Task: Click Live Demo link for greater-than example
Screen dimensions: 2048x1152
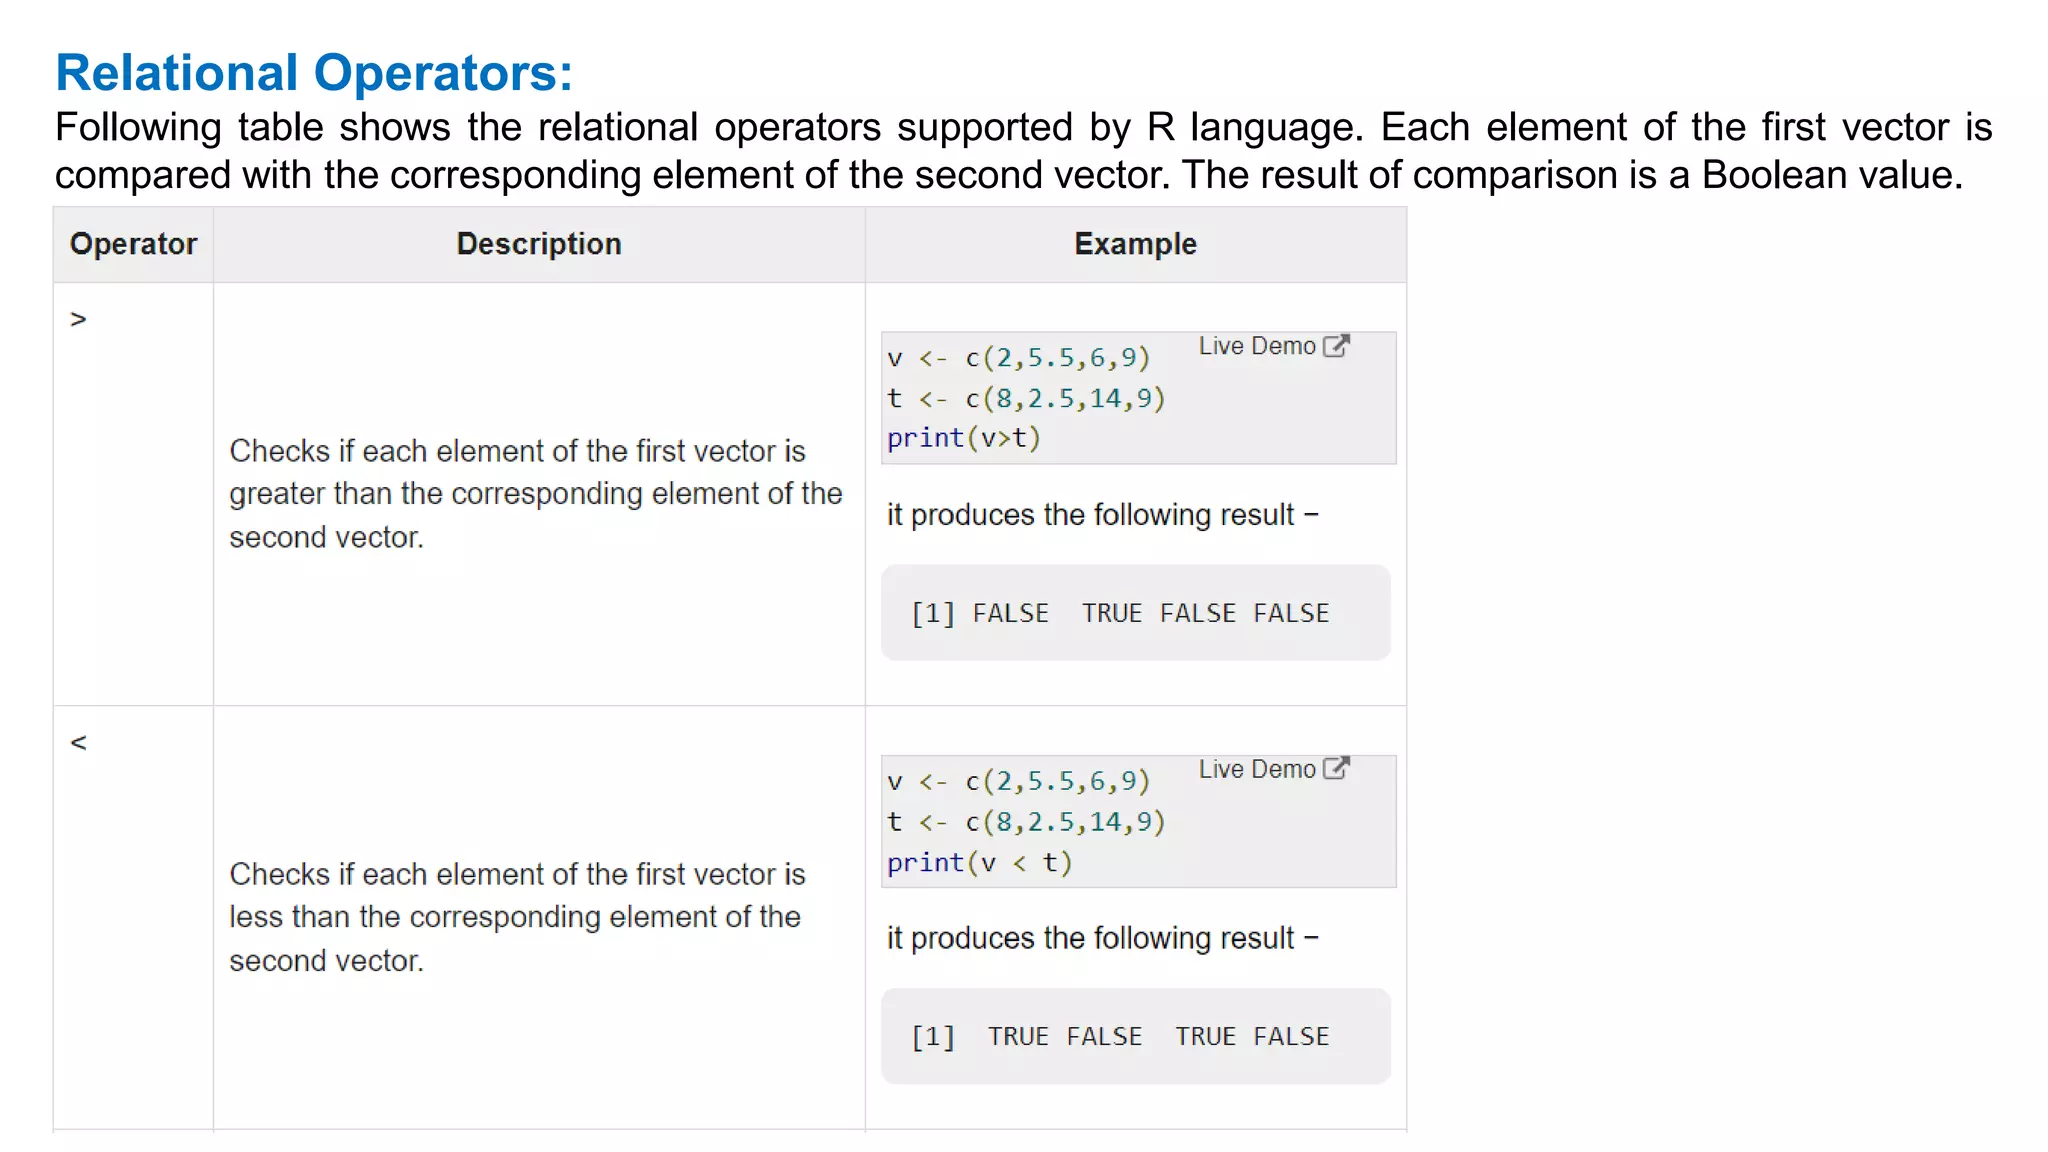Action: click(x=1257, y=346)
